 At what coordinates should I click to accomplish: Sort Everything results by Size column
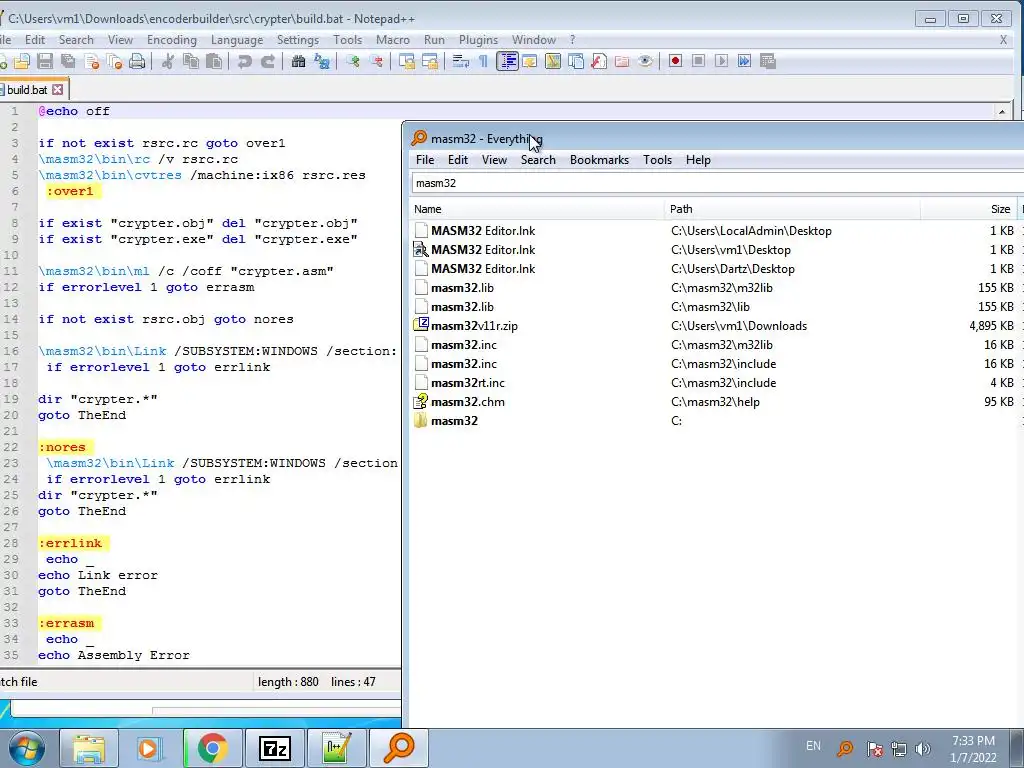pos(968,209)
